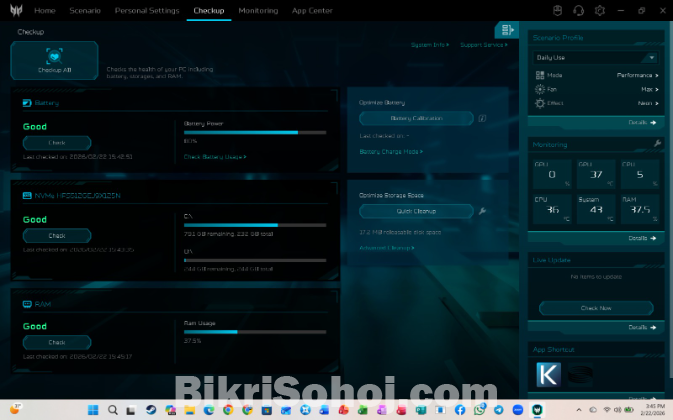The height and width of the screenshot is (420, 673).
Task: Open the Daily Use scenario dropdown
Action: click(595, 57)
